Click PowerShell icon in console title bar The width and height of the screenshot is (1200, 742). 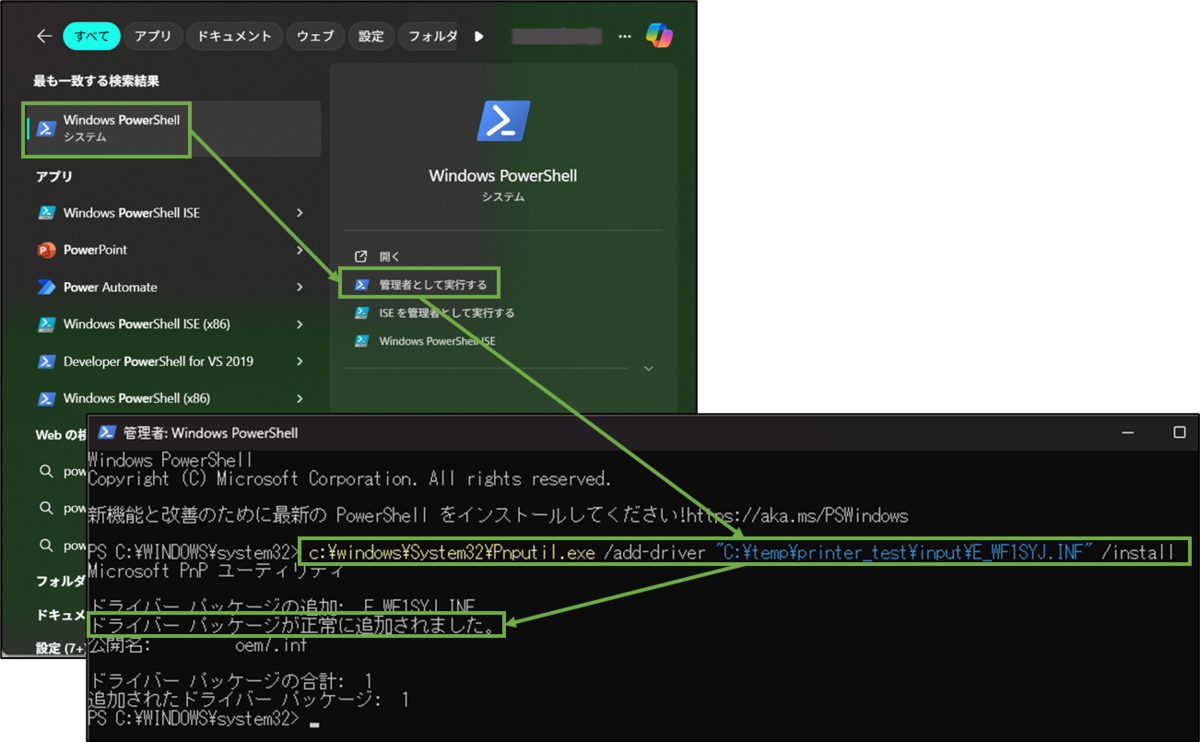coord(107,433)
